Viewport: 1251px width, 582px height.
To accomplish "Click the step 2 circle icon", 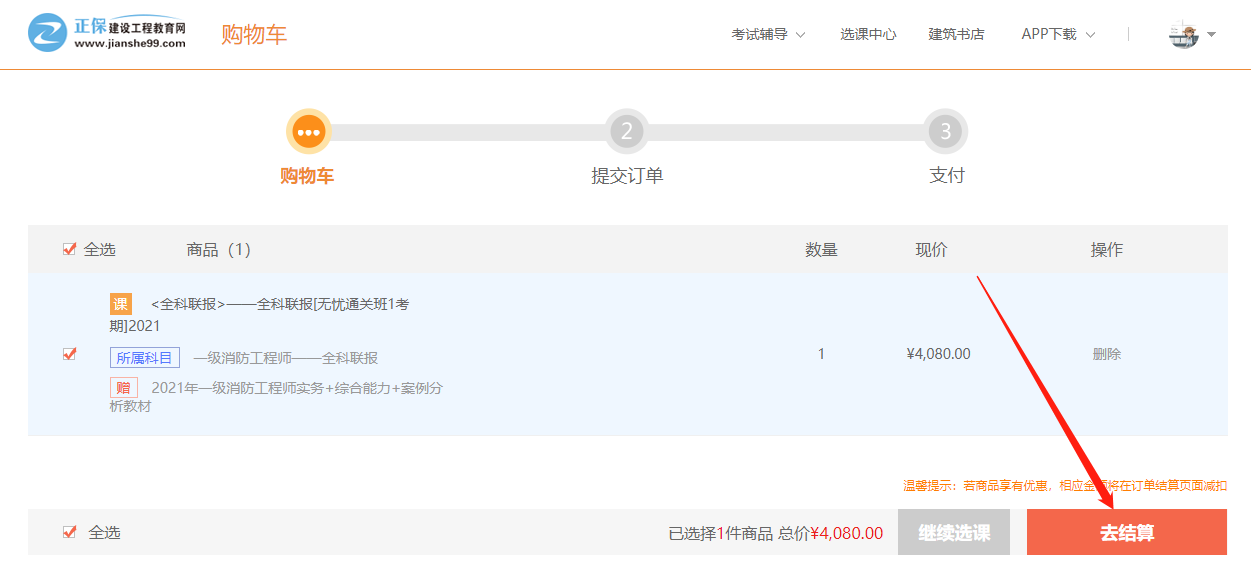I will [x=627, y=131].
